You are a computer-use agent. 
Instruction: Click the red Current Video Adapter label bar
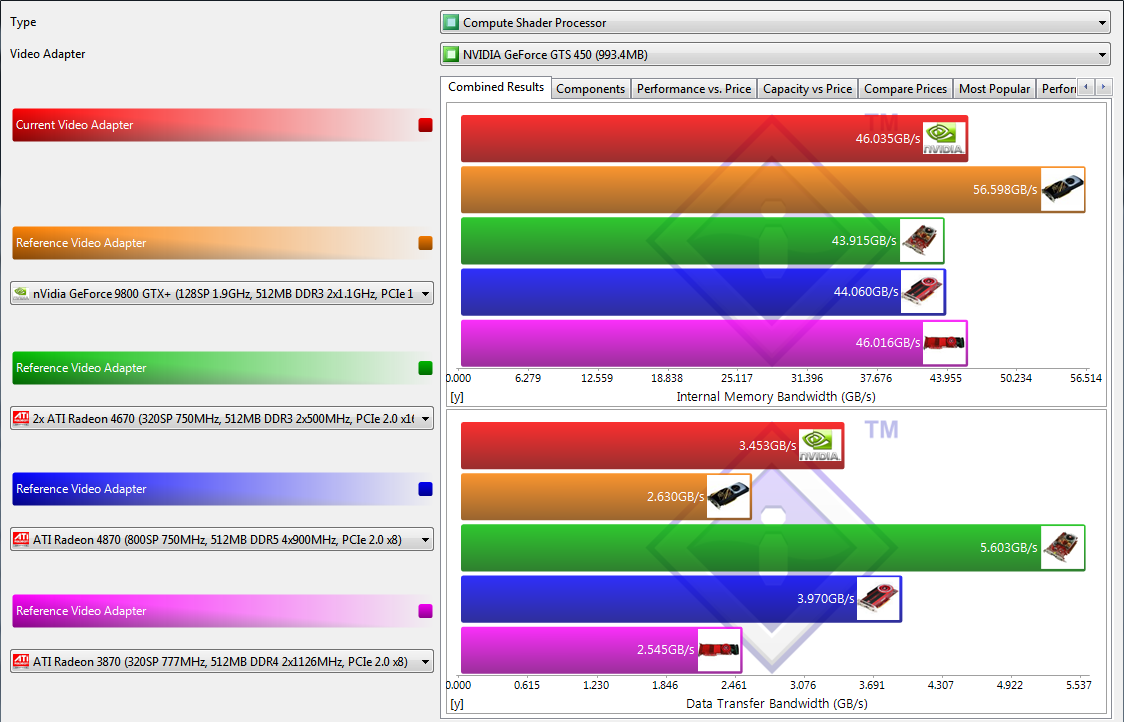click(x=222, y=125)
